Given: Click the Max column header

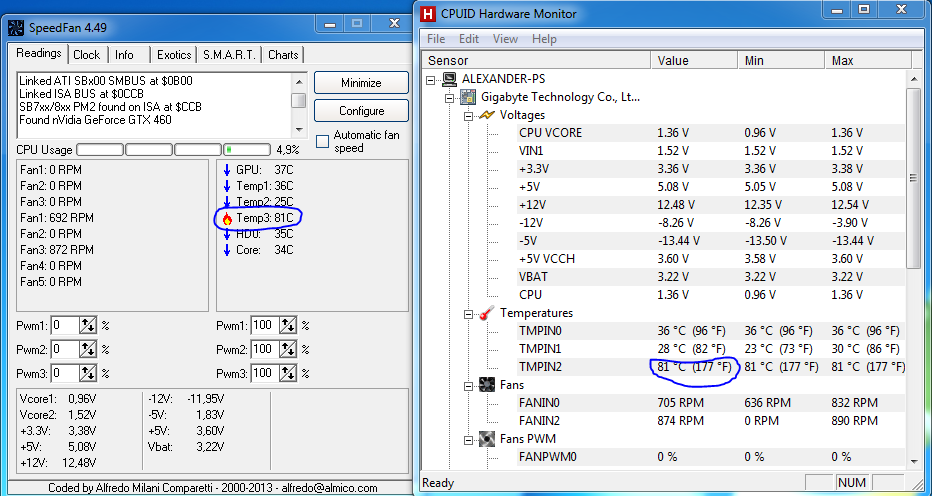Looking at the screenshot, I should click(868, 61).
